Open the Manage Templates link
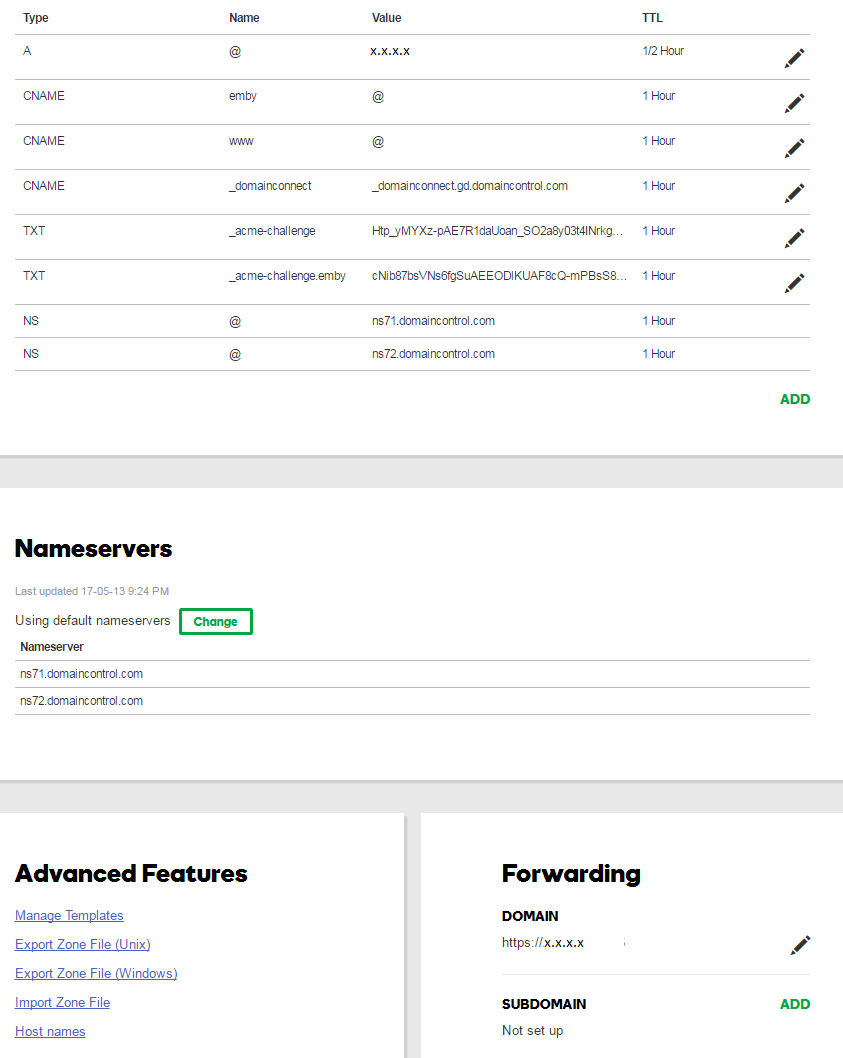843x1058 pixels. pyautogui.click(x=69, y=915)
